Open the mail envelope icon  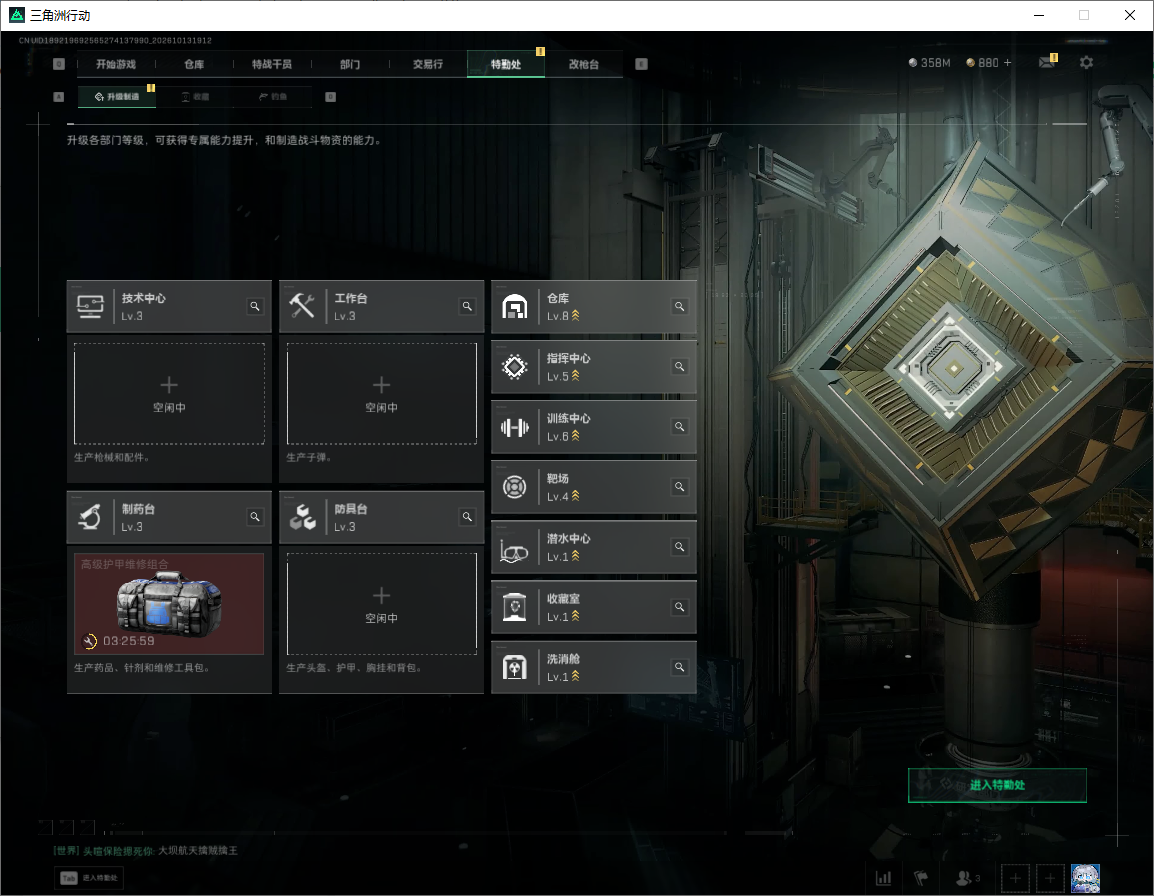pyautogui.click(x=1047, y=63)
